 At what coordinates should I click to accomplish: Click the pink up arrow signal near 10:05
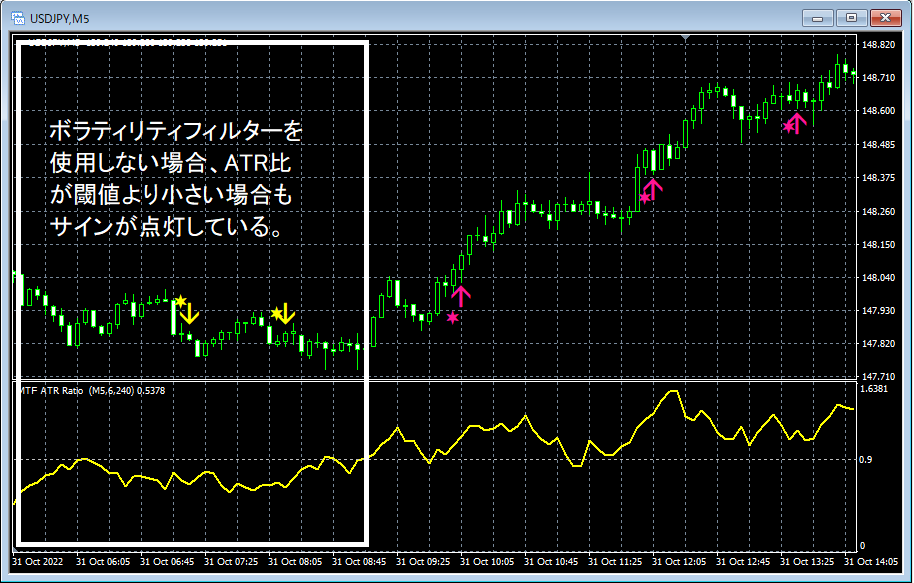(460, 296)
